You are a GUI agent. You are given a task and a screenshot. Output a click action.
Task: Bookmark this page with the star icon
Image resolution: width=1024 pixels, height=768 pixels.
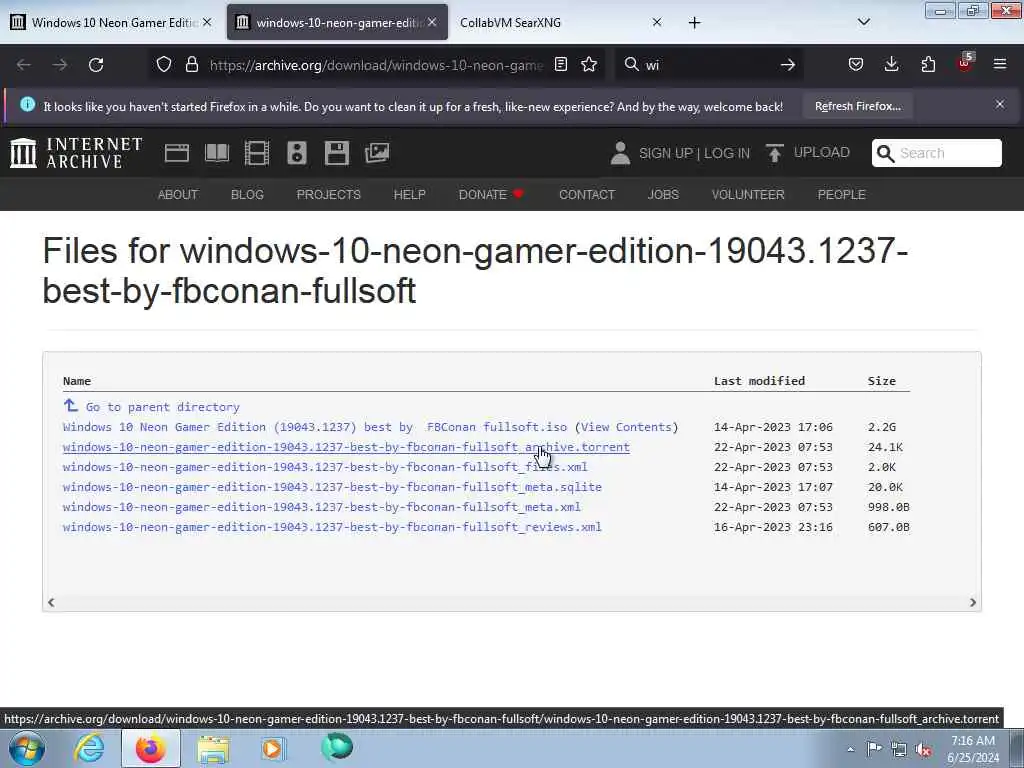point(589,65)
